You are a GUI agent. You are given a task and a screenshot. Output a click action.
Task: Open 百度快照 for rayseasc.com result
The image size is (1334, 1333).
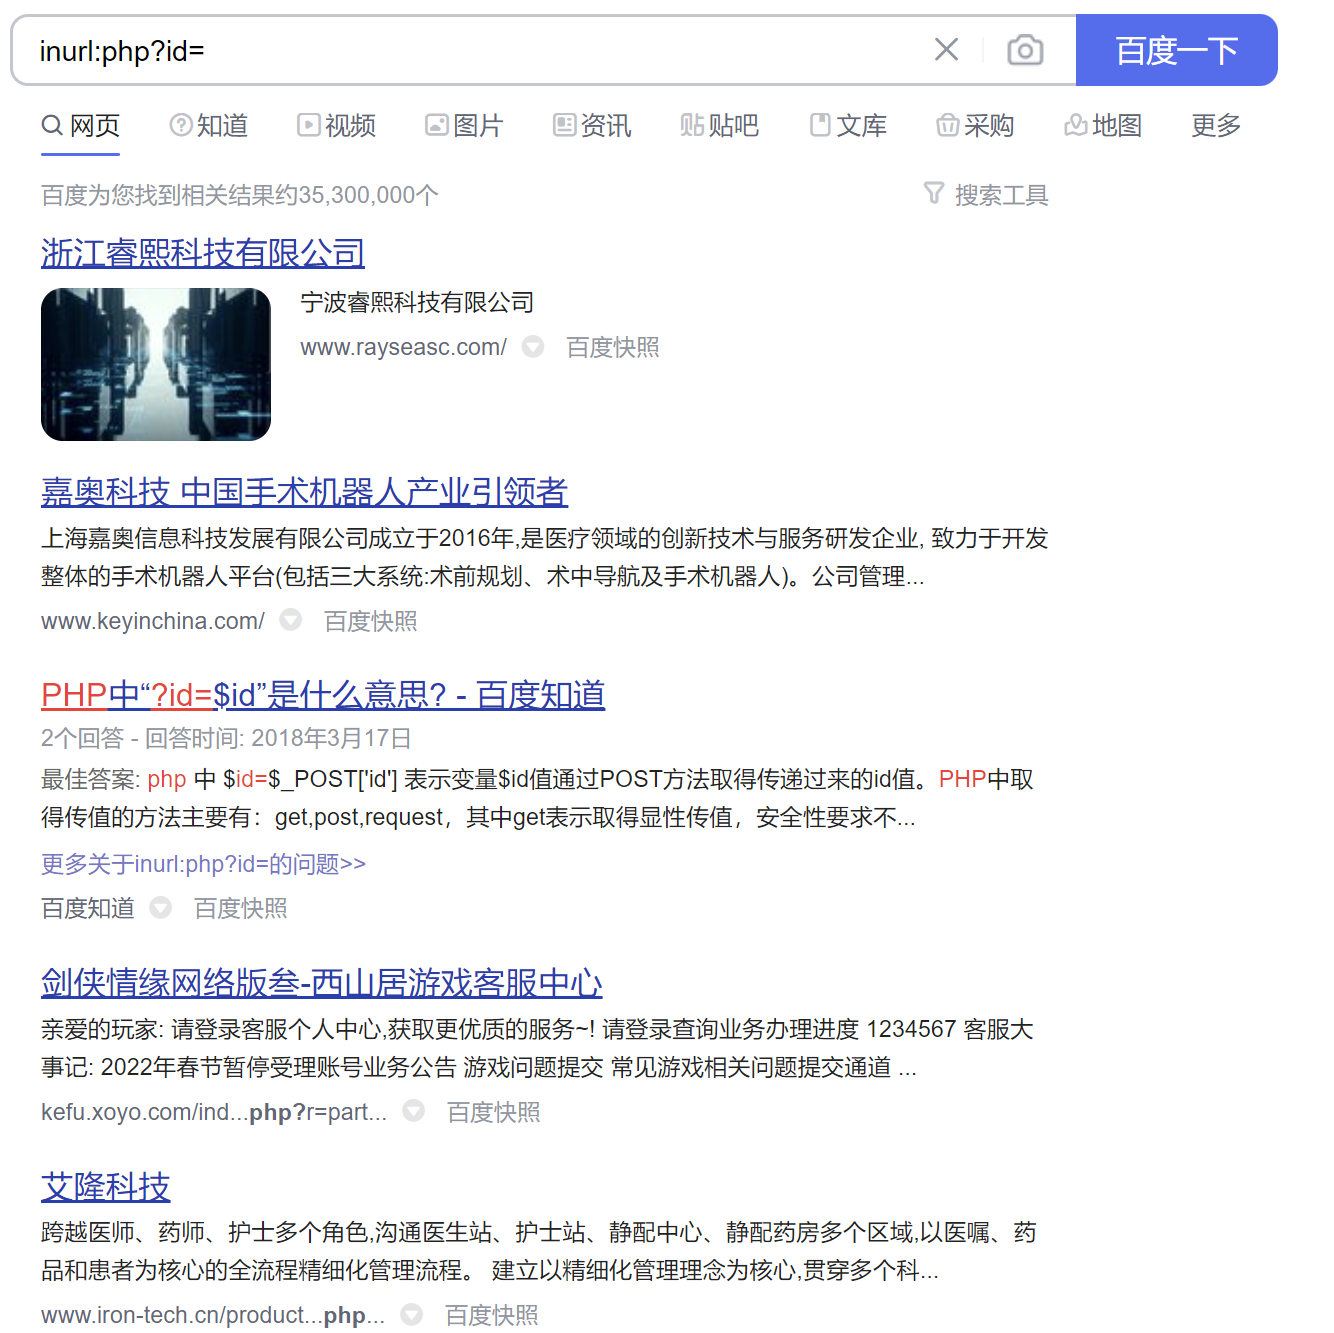613,347
